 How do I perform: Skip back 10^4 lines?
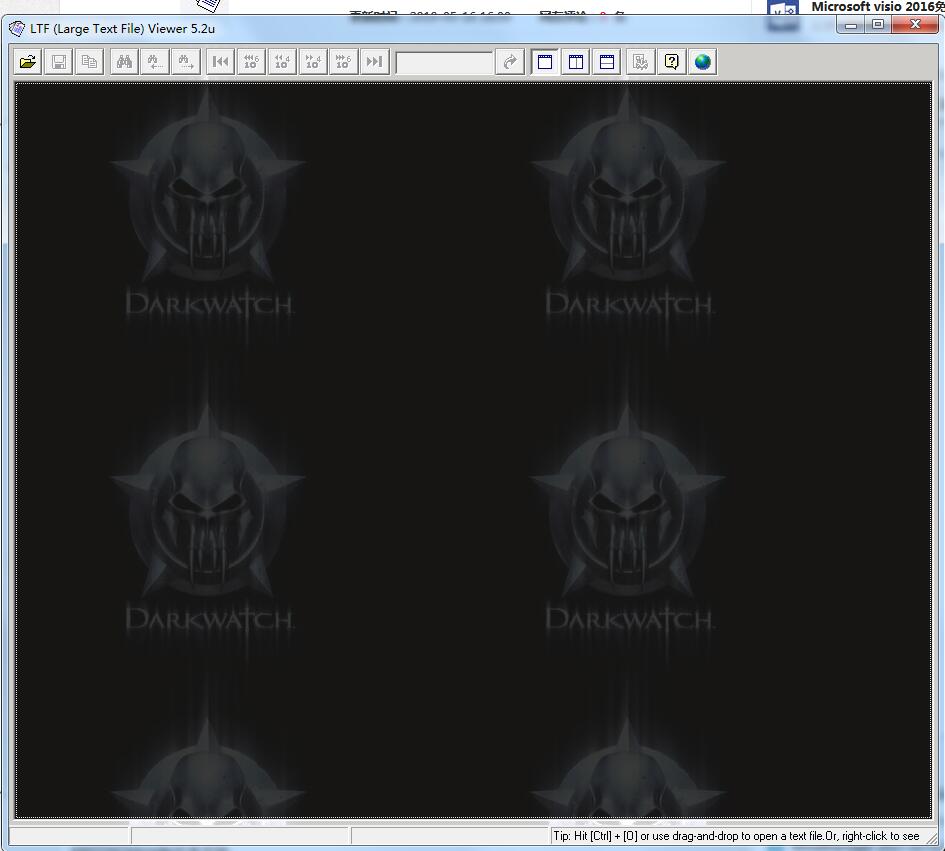283,62
